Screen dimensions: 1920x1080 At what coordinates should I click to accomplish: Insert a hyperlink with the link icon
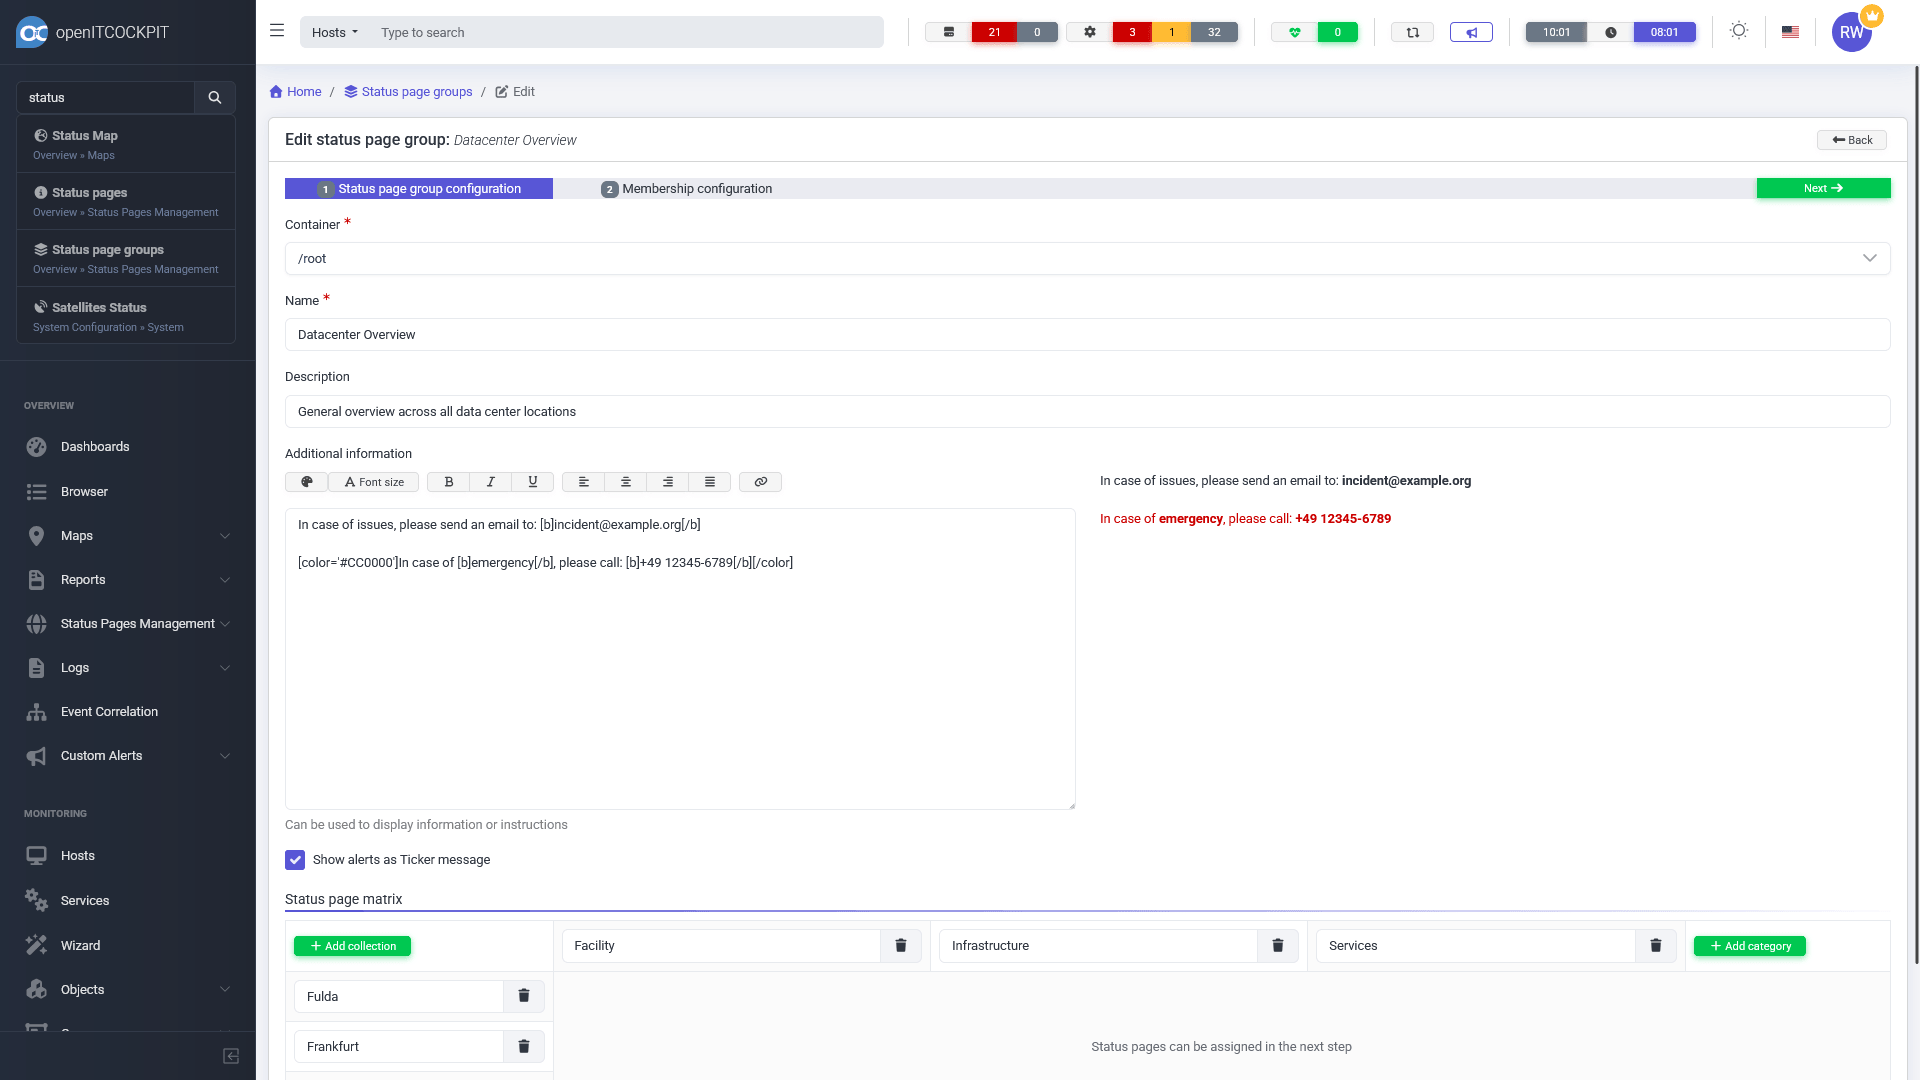[x=760, y=482]
